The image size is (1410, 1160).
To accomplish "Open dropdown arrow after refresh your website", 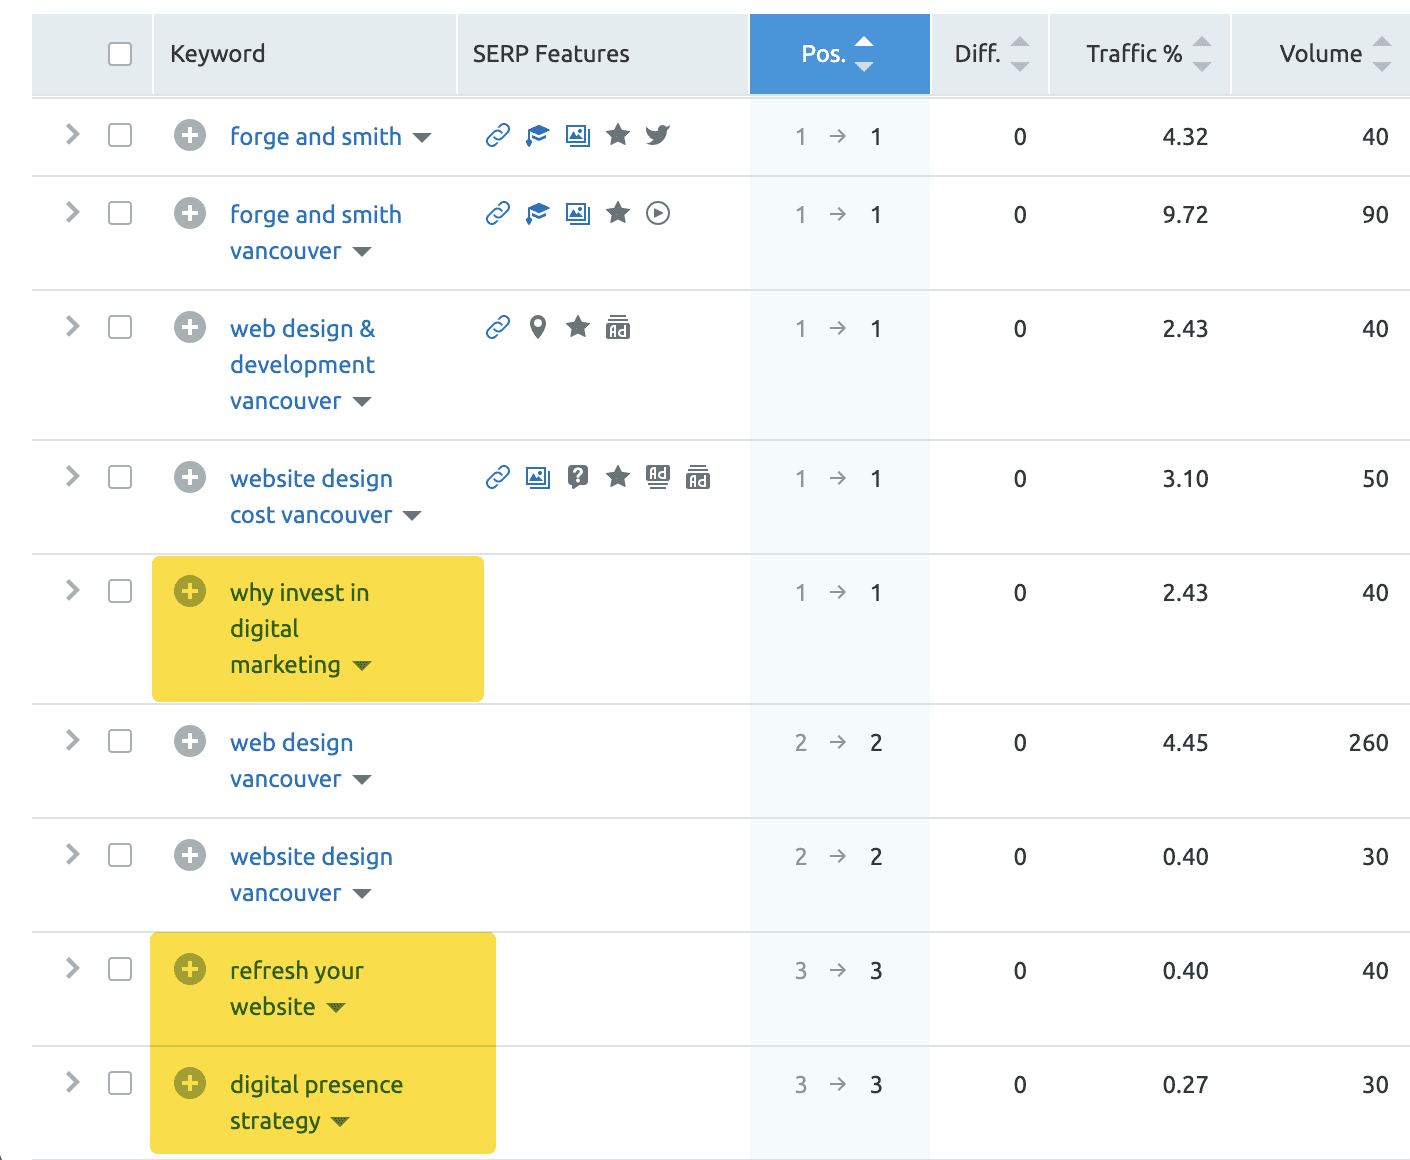I will [336, 1008].
